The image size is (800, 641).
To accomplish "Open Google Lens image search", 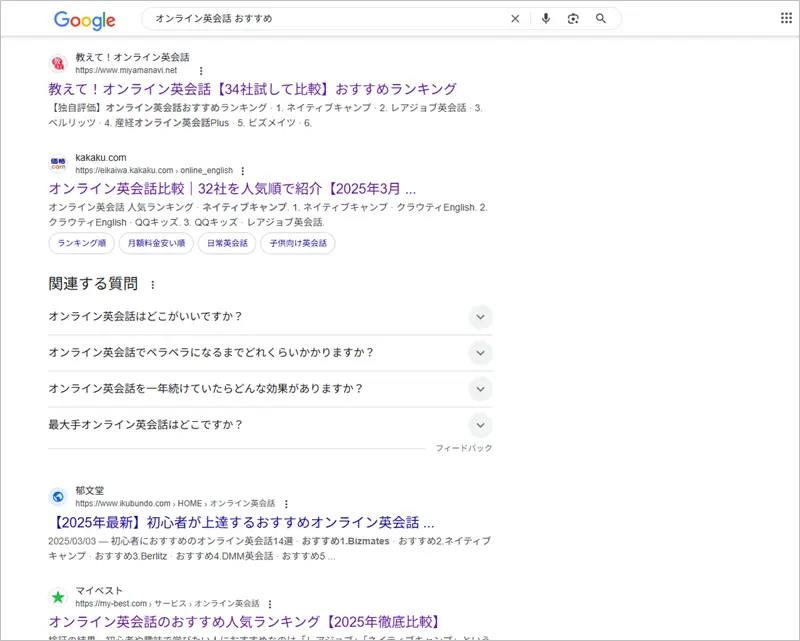I will pos(573,19).
